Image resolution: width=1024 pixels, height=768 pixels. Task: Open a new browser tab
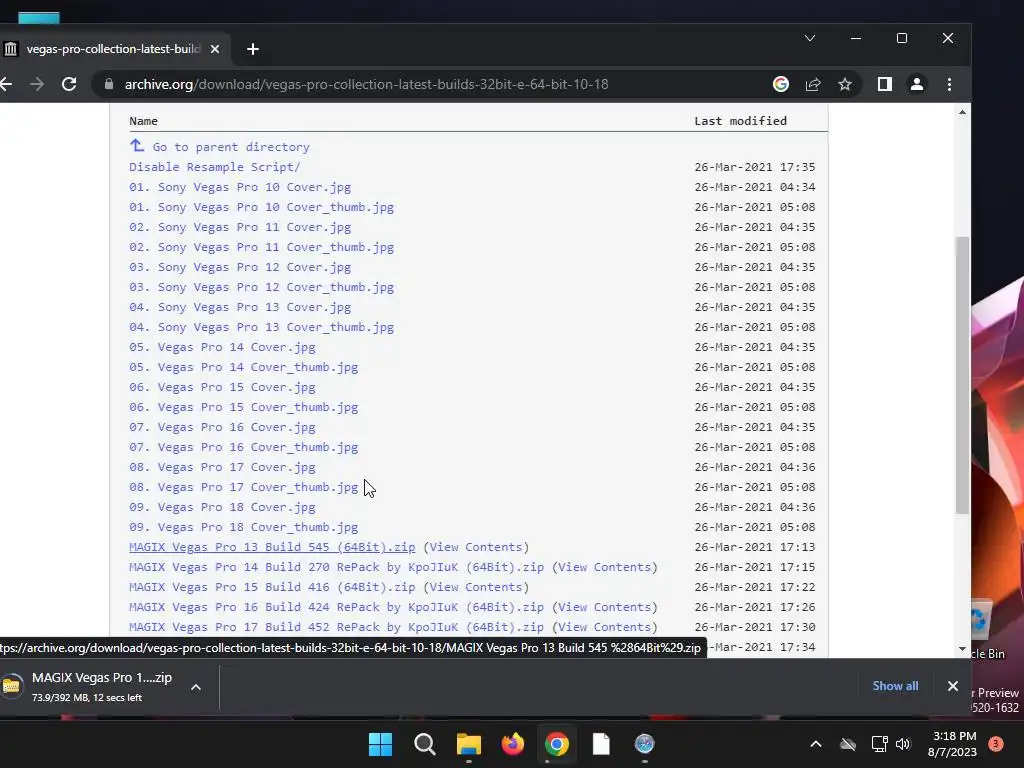[253, 49]
